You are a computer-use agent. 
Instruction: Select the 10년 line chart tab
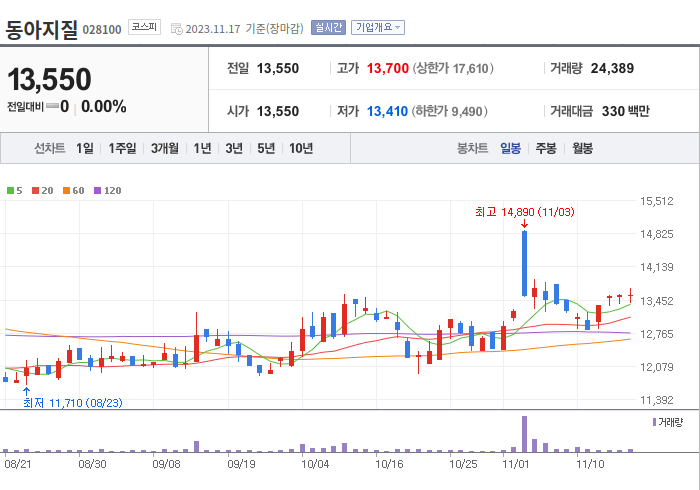pyautogui.click(x=301, y=148)
